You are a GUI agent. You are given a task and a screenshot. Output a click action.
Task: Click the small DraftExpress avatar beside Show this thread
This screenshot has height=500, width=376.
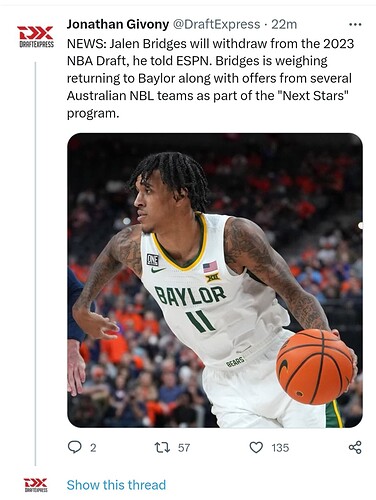35,485
